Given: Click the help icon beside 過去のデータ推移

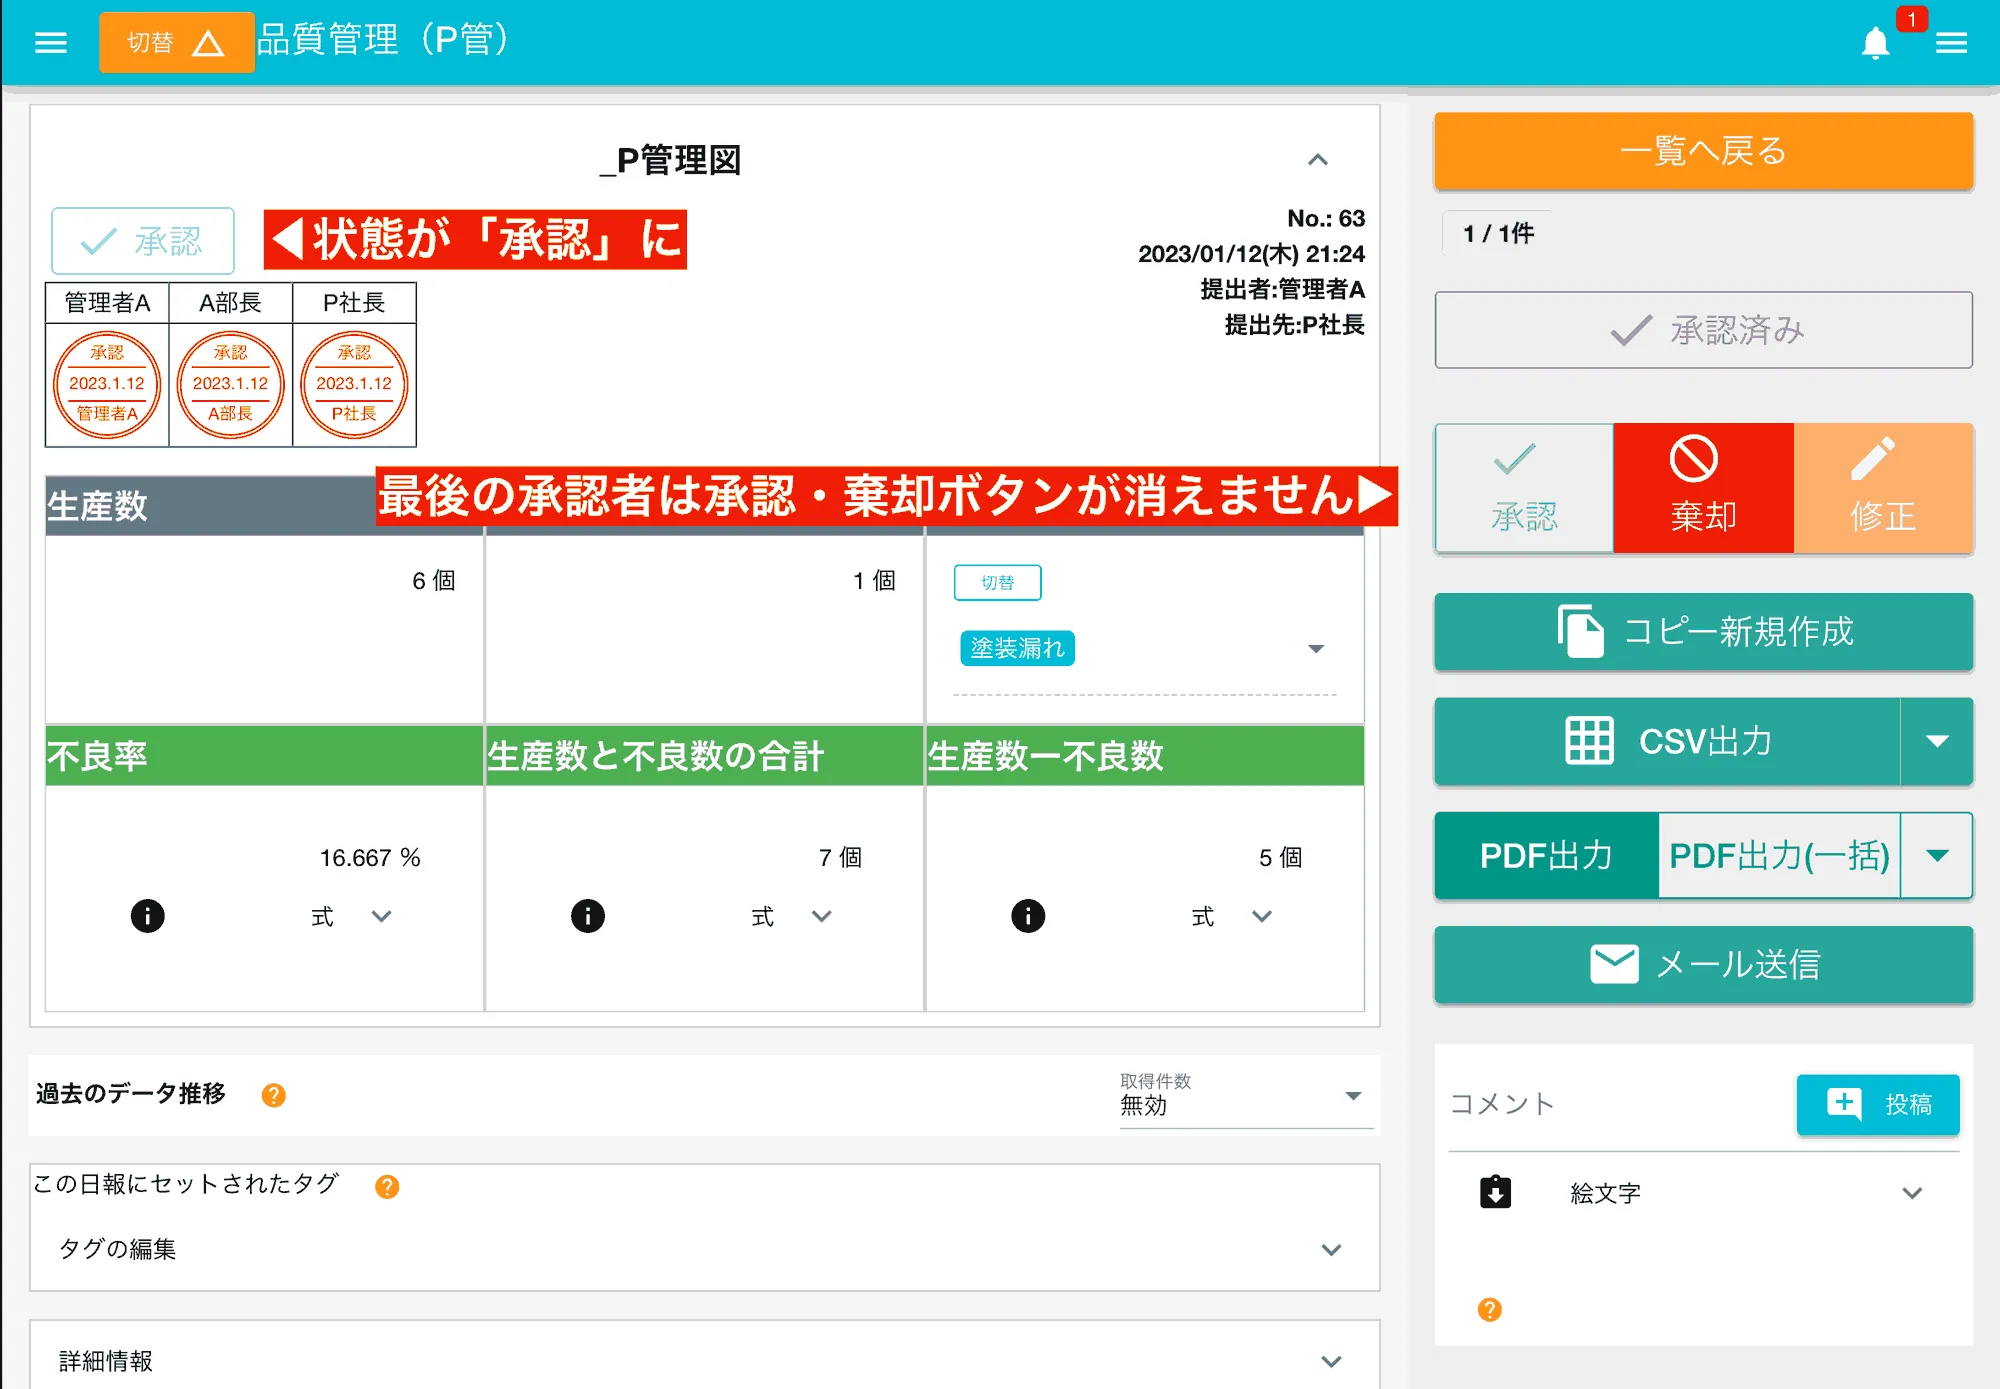Looking at the screenshot, I should pyautogui.click(x=273, y=1095).
